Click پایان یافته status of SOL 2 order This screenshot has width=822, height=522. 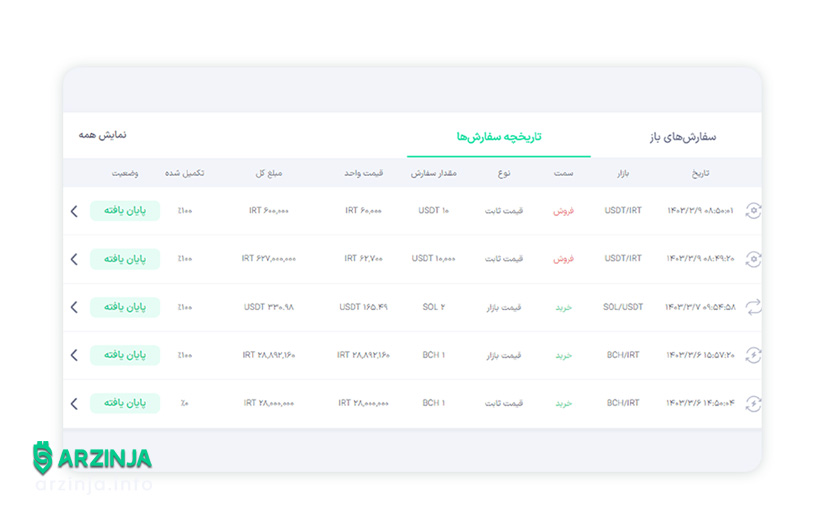point(125,307)
